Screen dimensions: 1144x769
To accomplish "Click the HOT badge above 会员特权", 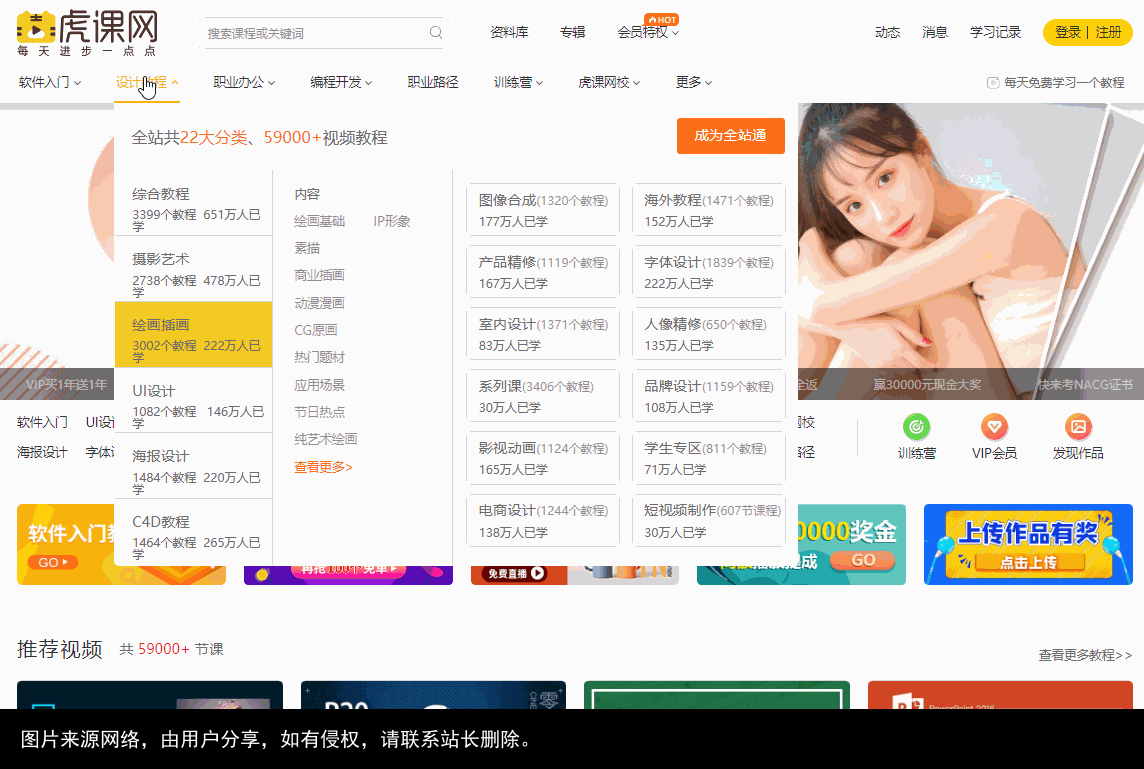I will (x=660, y=18).
